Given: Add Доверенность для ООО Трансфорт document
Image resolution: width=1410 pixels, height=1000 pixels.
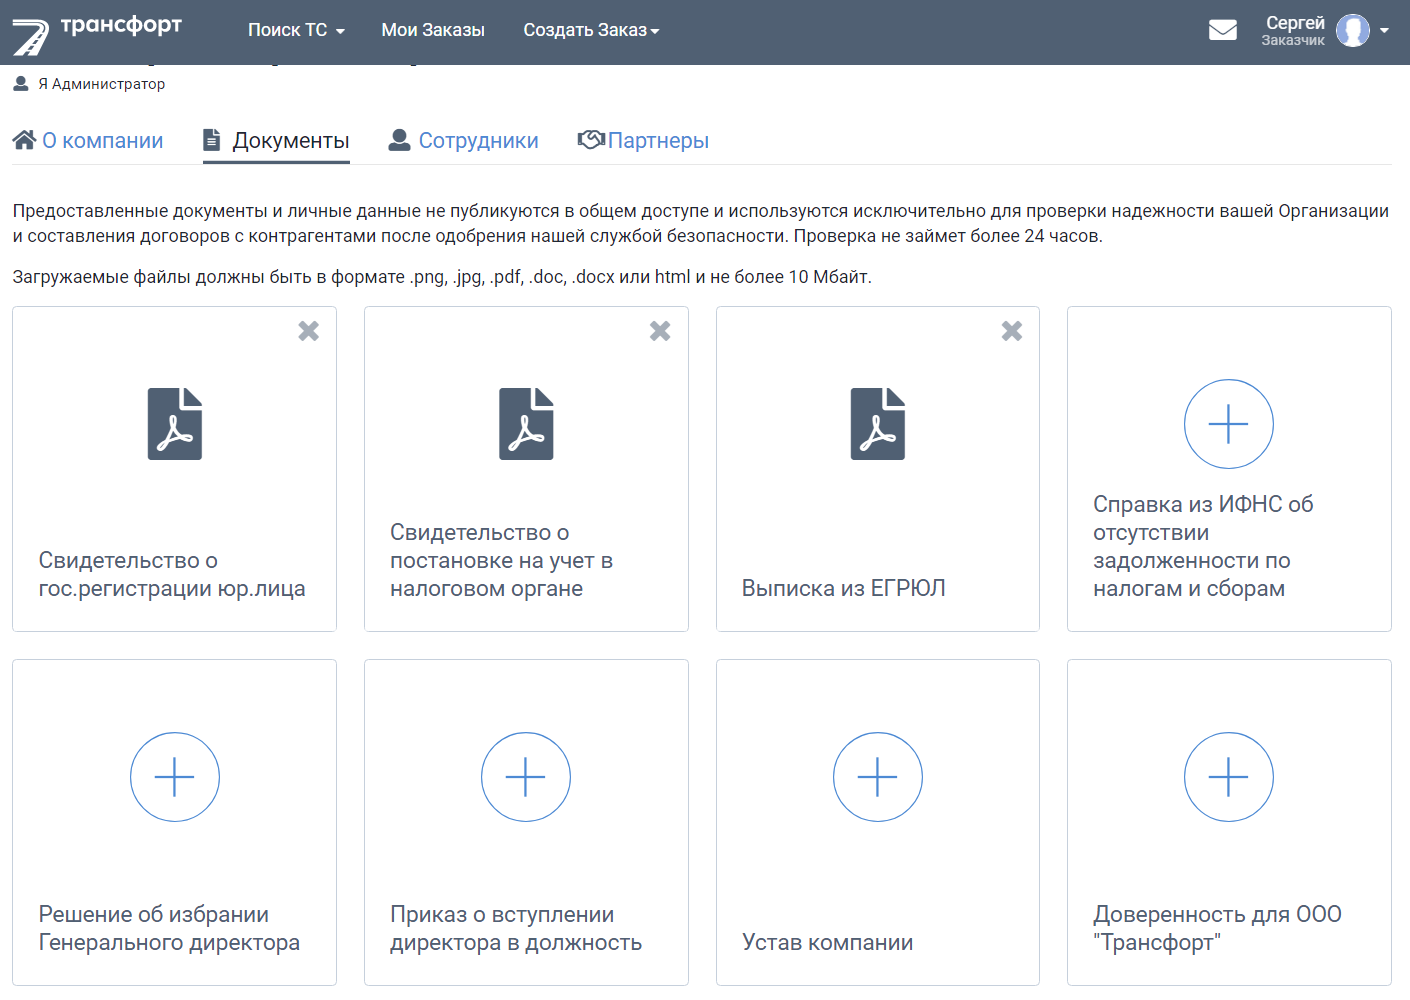Looking at the screenshot, I should click(x=1229, y=777).
